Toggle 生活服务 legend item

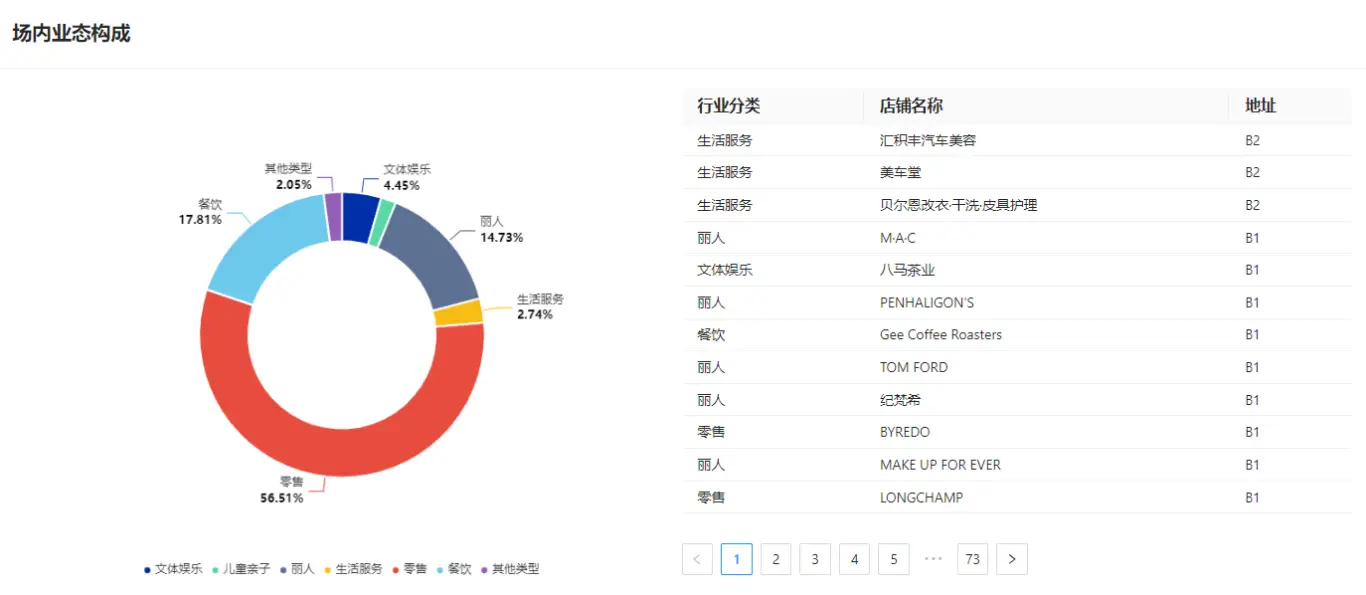tap(353, 569)
